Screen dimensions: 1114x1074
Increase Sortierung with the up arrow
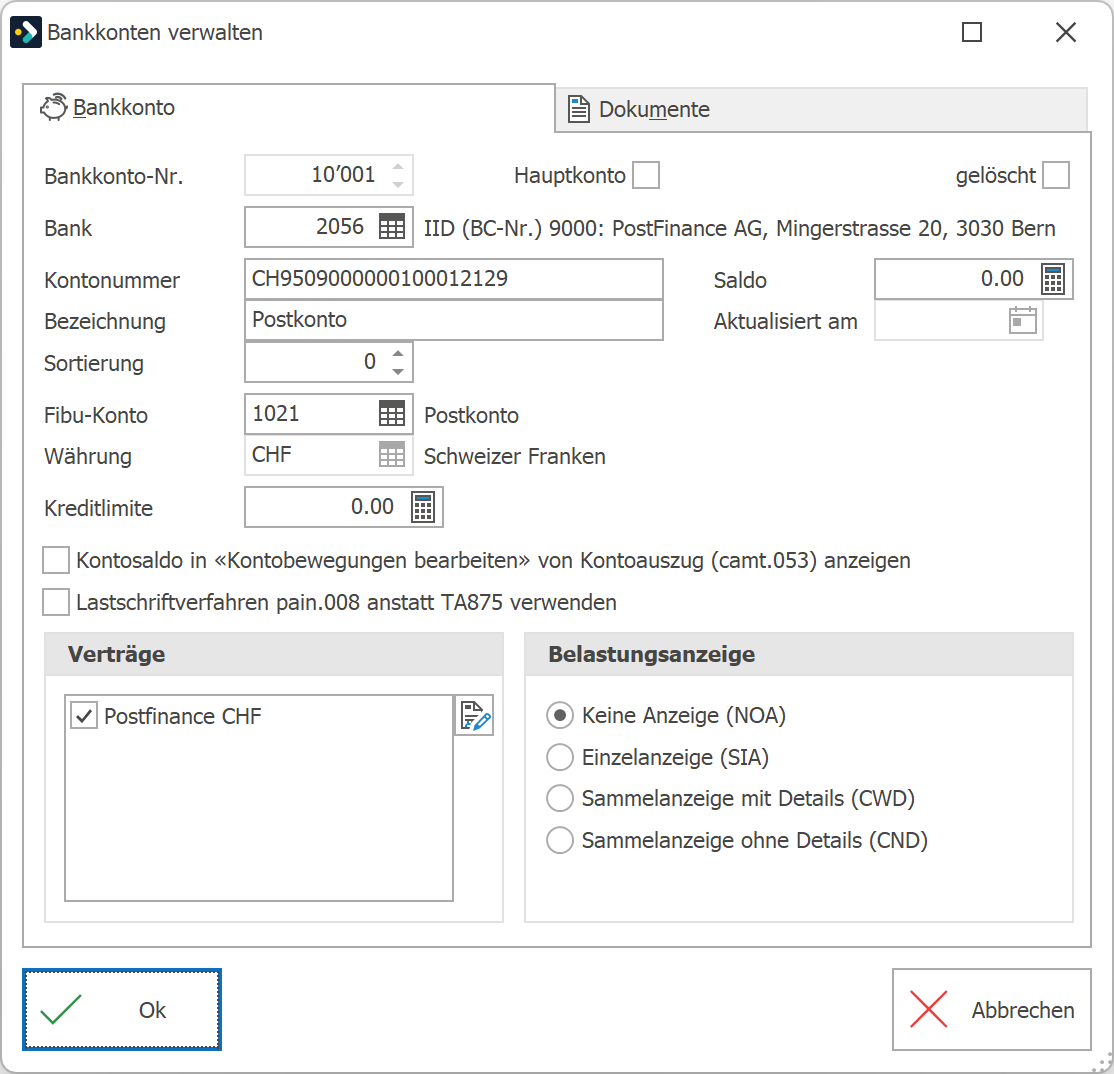point(398,353)
